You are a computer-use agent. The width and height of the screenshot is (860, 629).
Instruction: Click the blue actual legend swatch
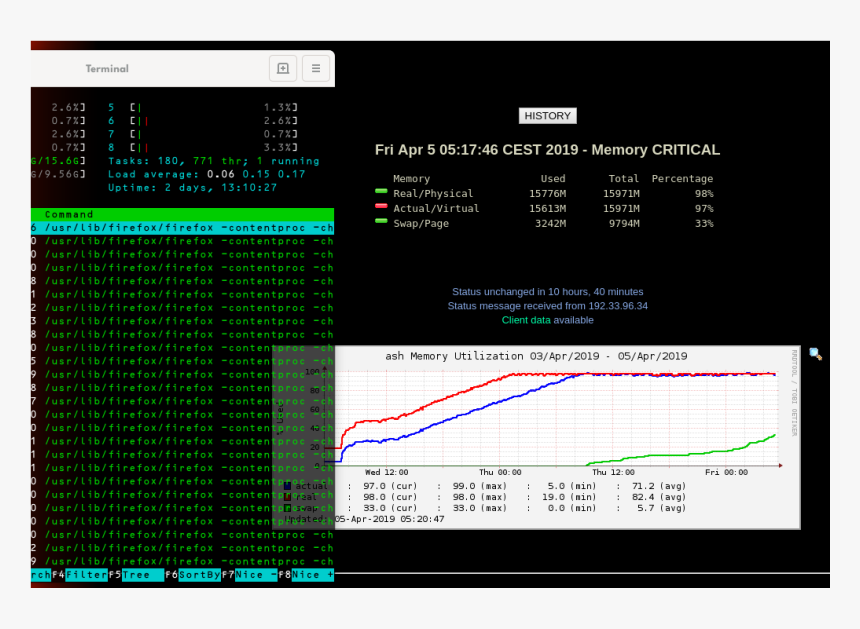click(287, 486)
